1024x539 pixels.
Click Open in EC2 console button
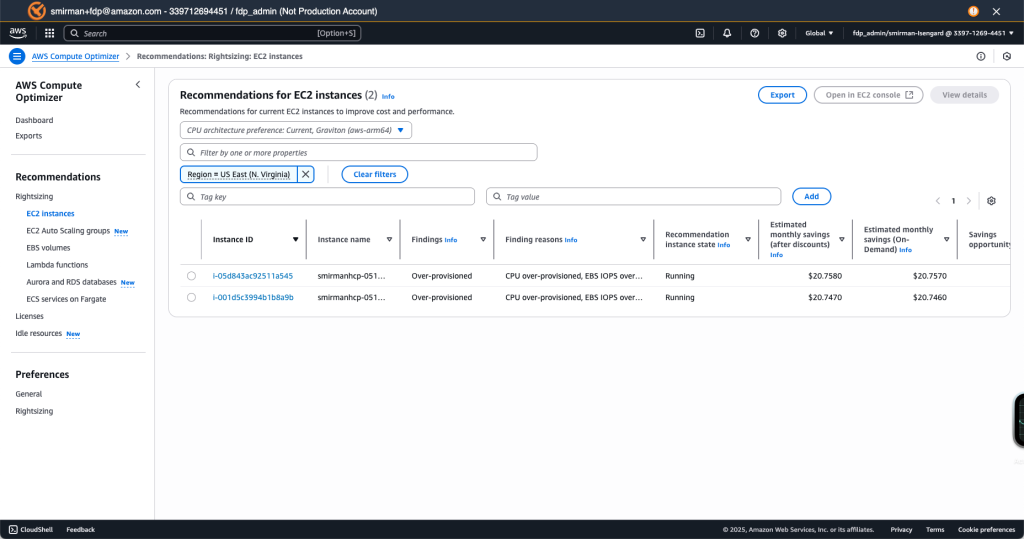point(869,95)
